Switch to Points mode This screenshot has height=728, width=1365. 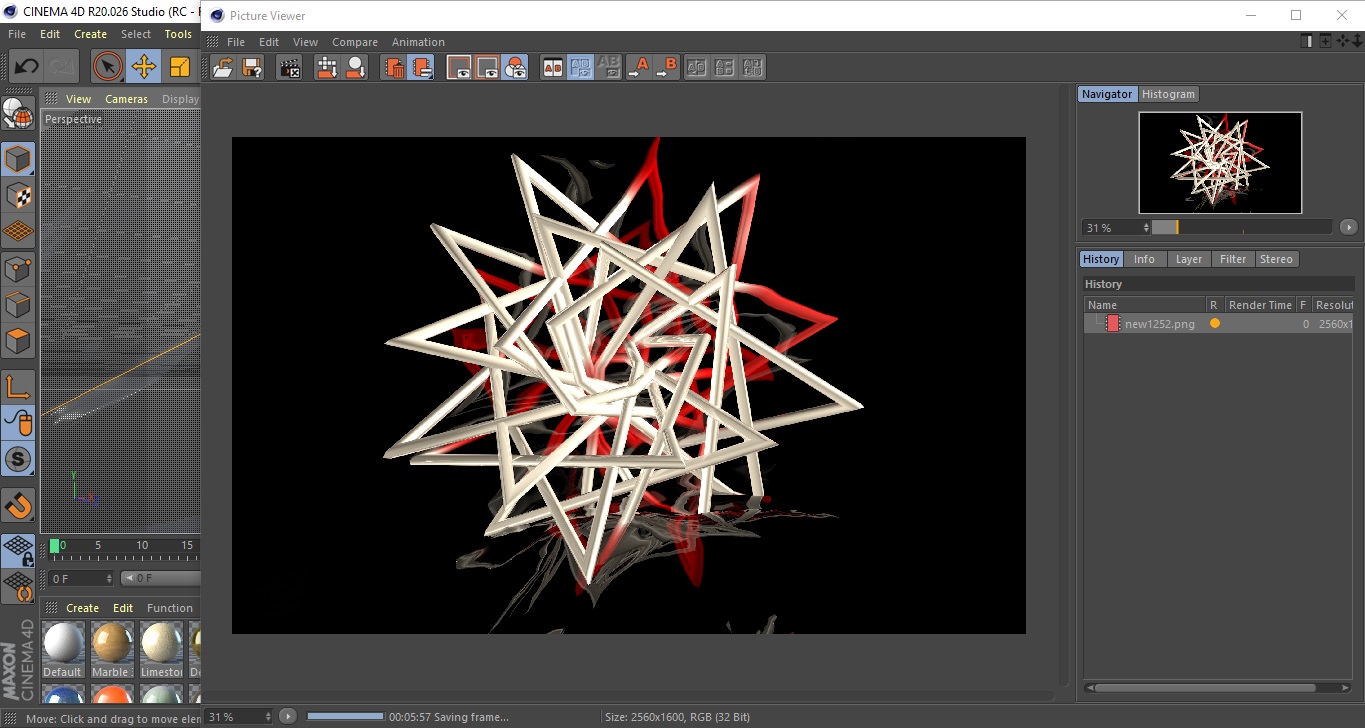pos(18,268)
